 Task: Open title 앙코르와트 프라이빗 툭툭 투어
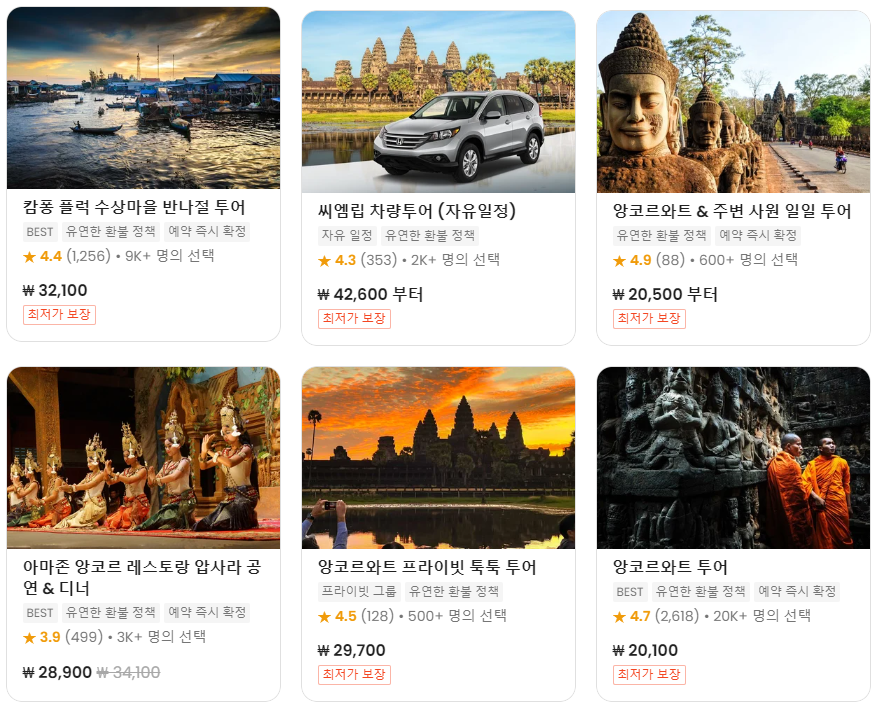click(427, 567)
